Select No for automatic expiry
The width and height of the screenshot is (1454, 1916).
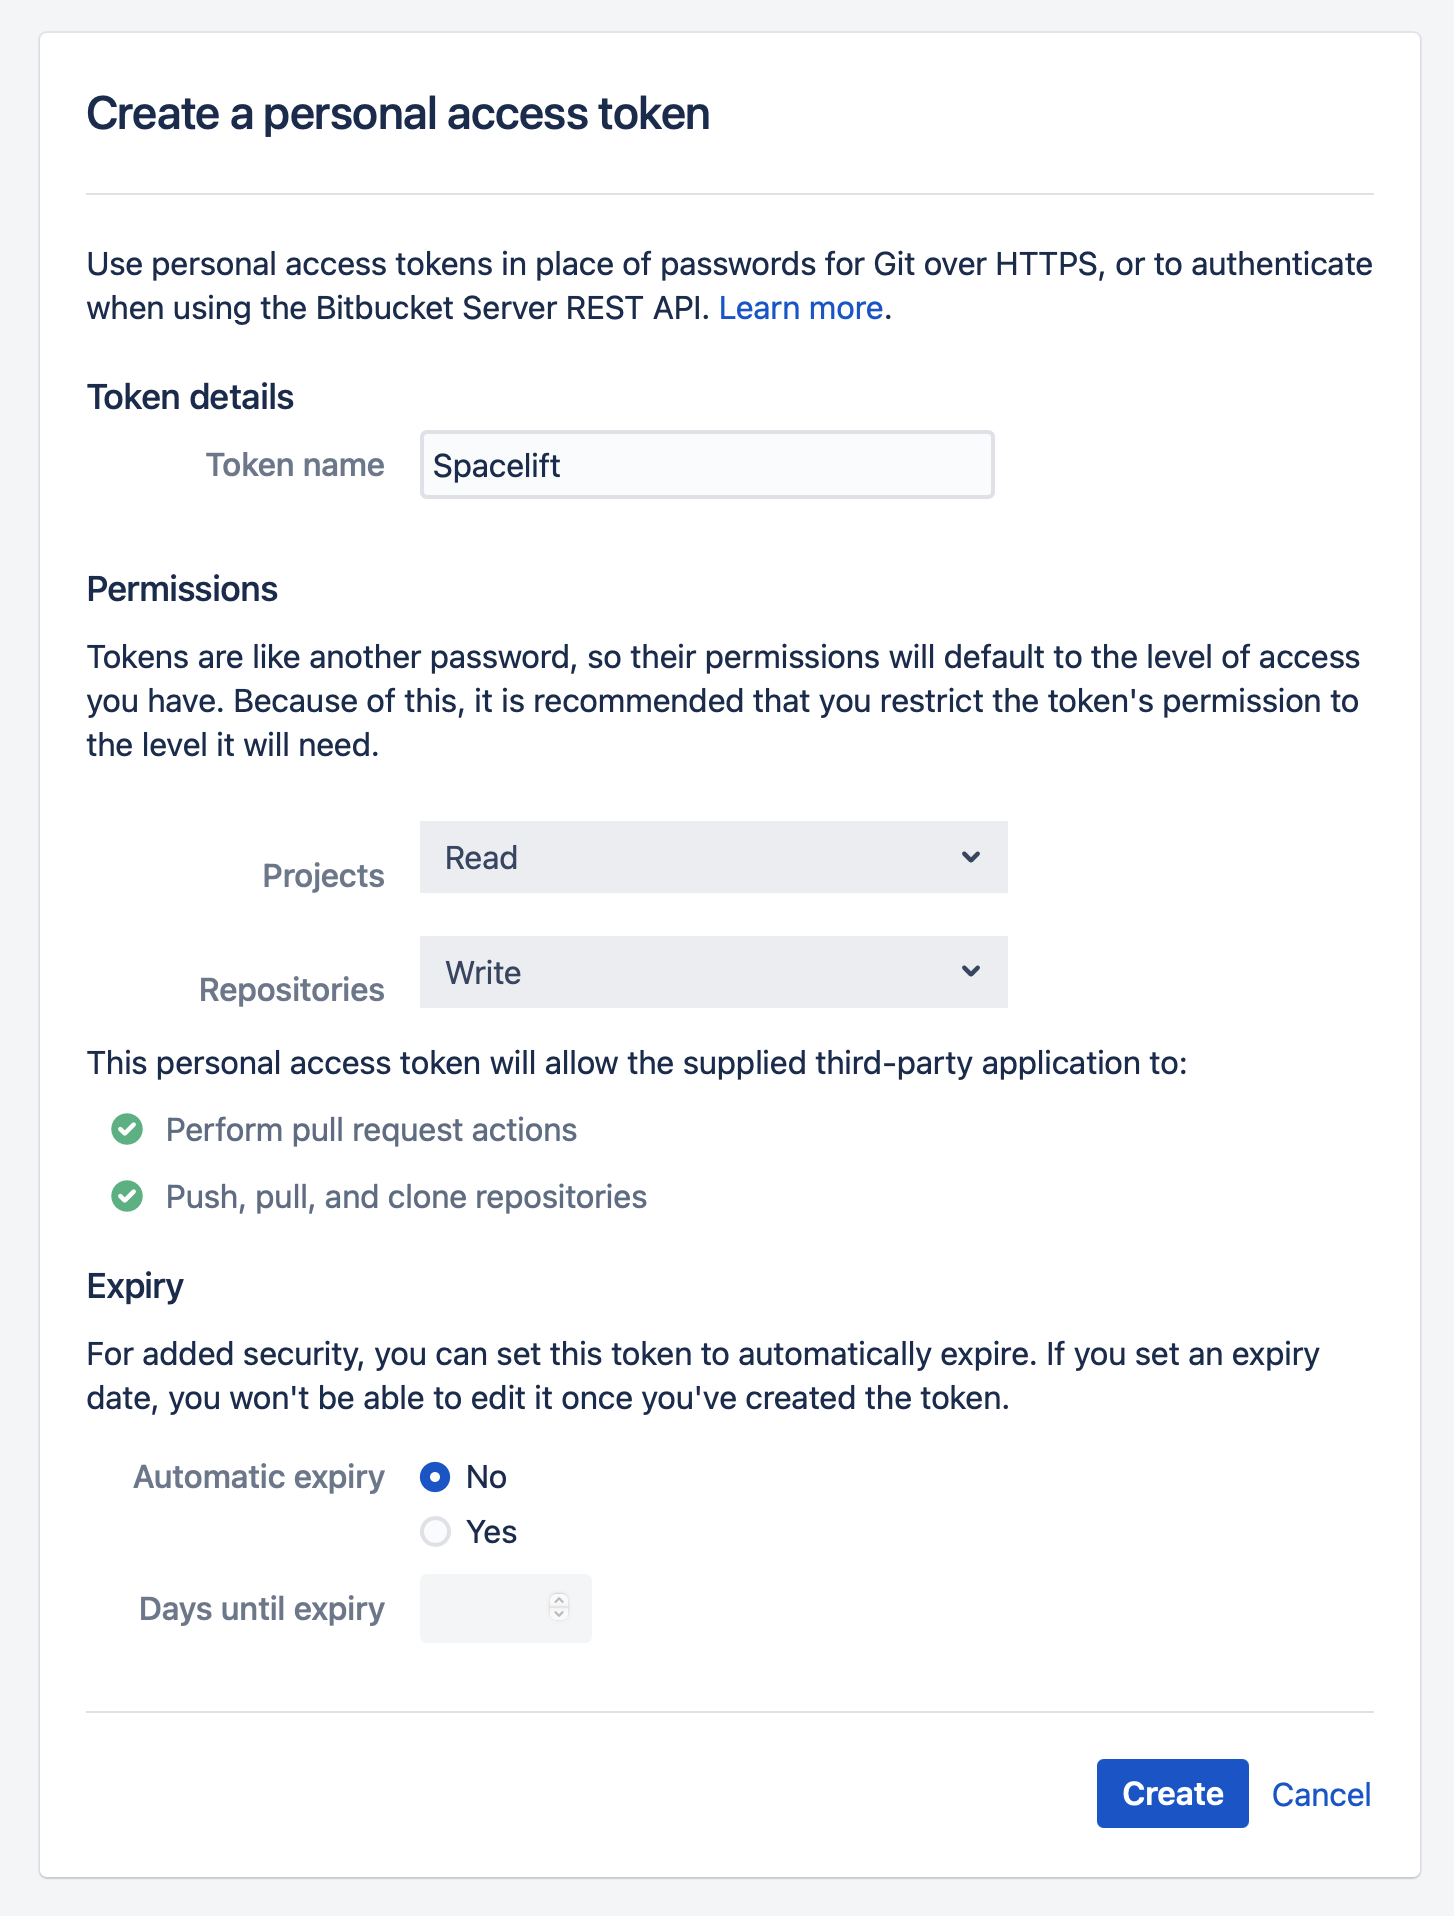coord(435,1477)
